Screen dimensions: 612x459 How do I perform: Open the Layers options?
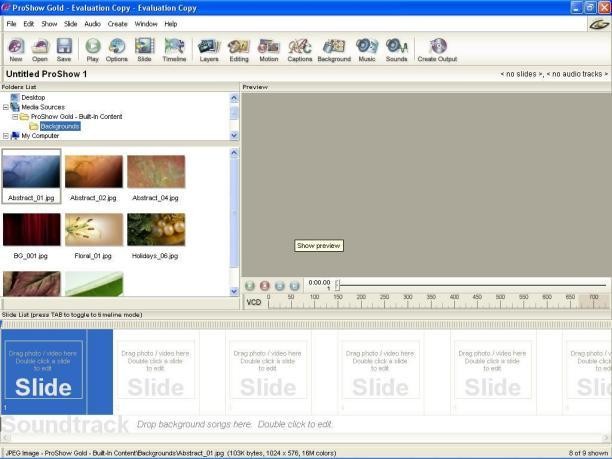click(x=209, y=50)
